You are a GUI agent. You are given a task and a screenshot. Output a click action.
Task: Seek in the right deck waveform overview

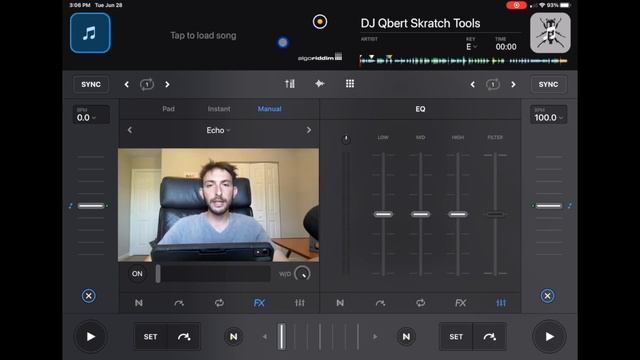pos(463,61)
